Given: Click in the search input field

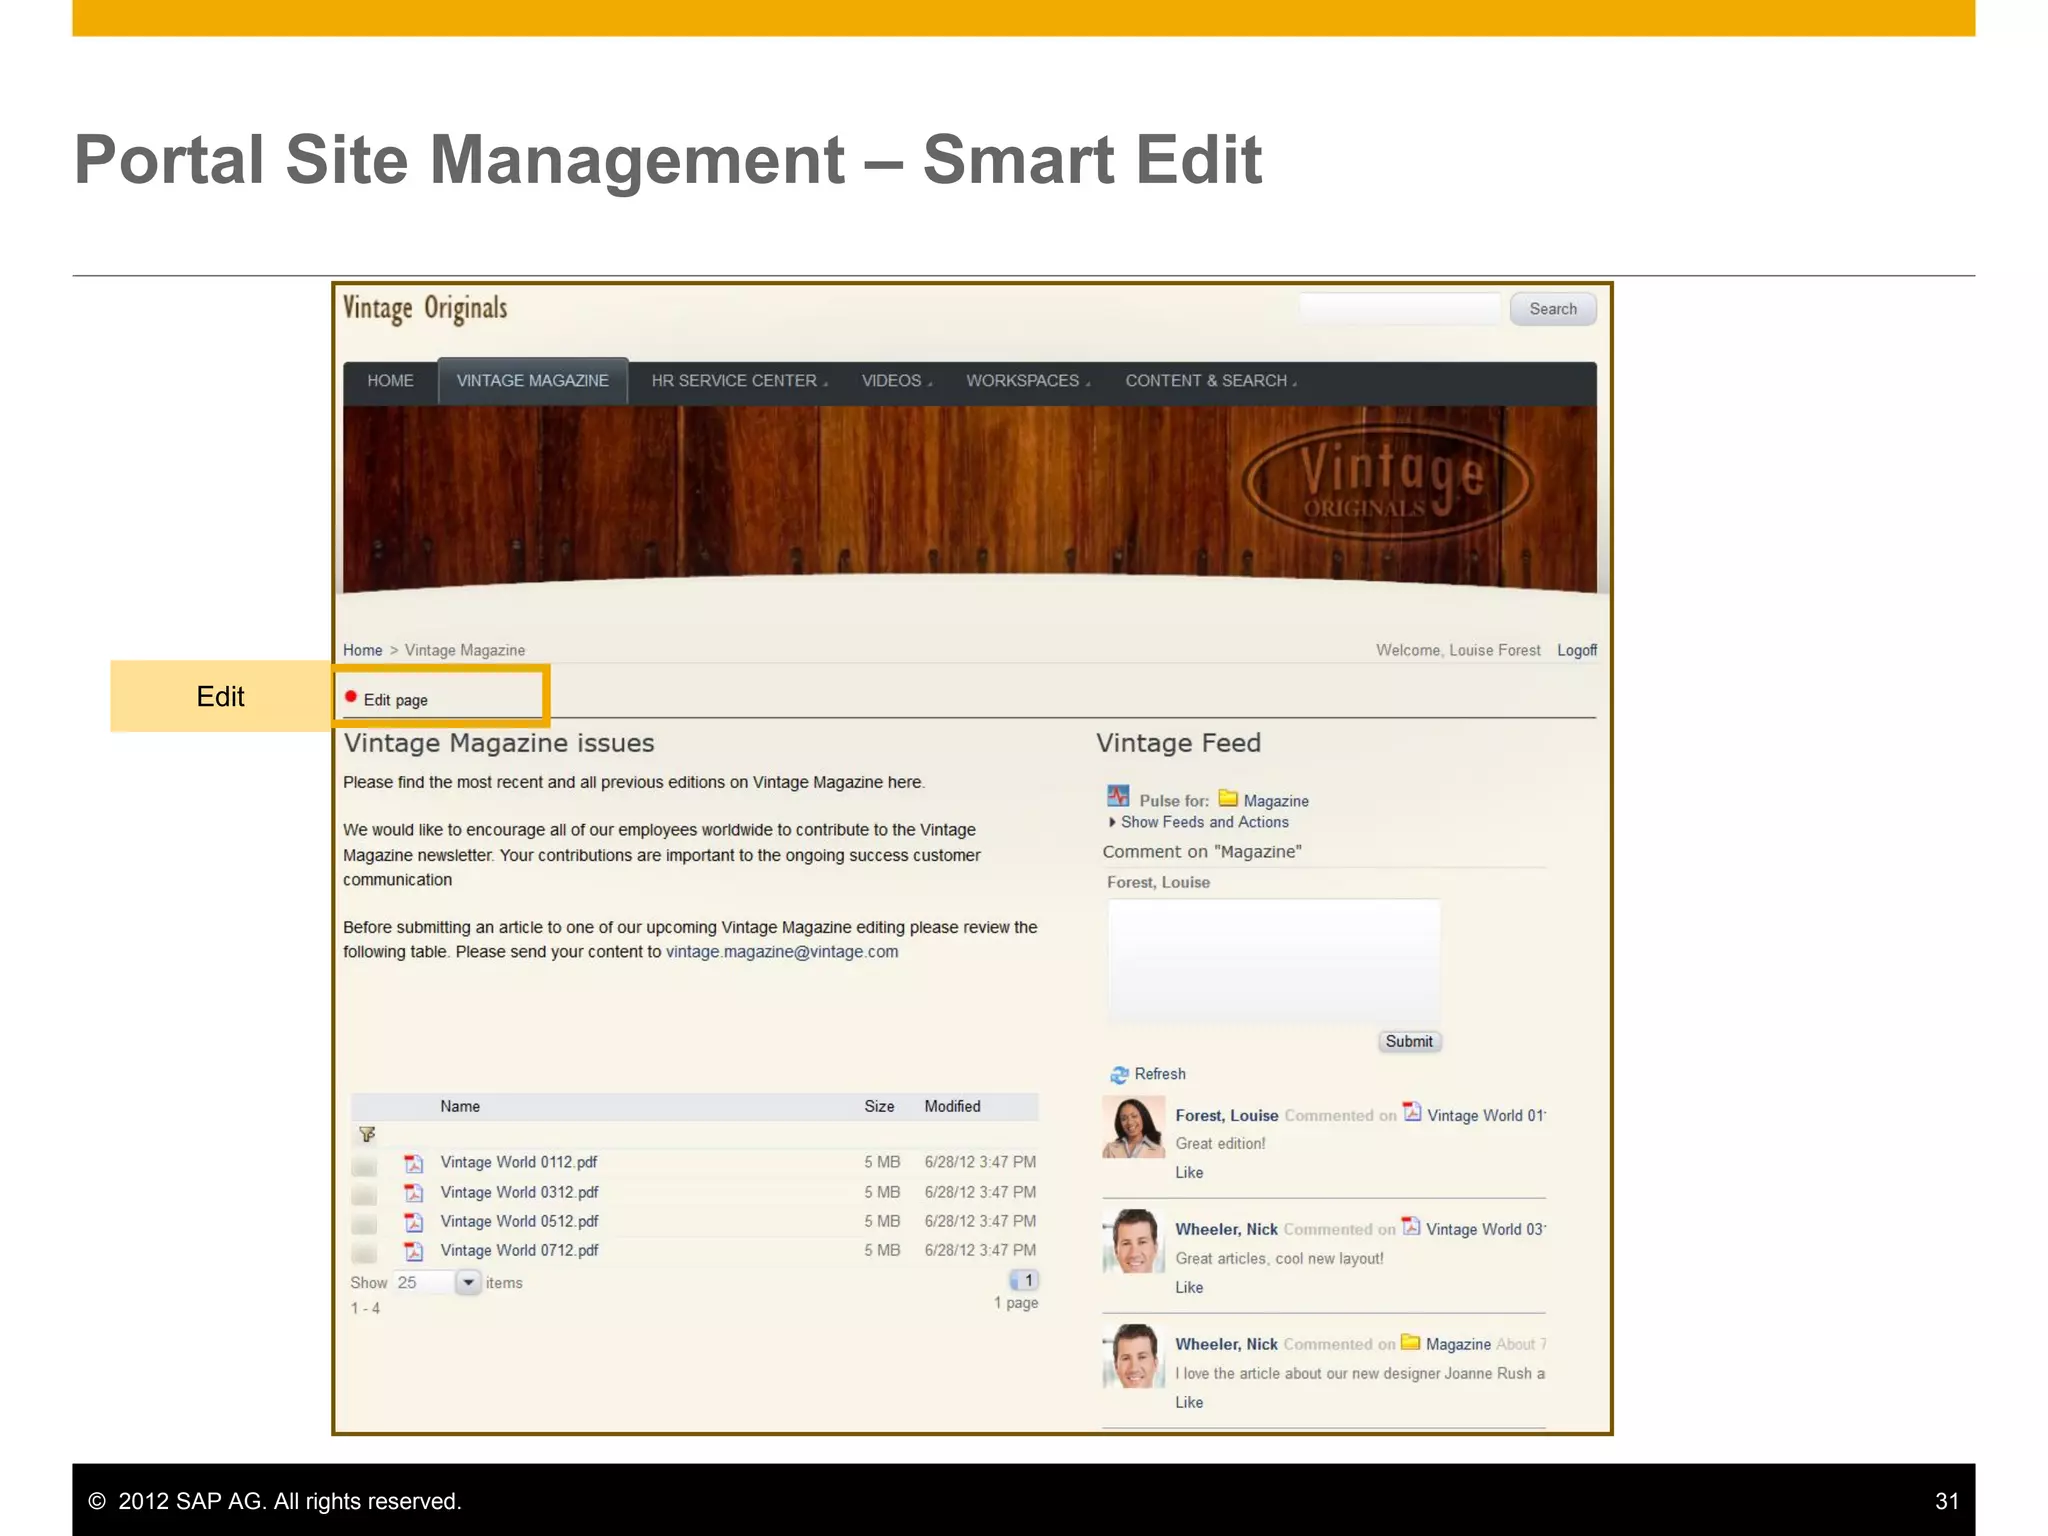Looking at the screenshot, I should coord(1400,309).
